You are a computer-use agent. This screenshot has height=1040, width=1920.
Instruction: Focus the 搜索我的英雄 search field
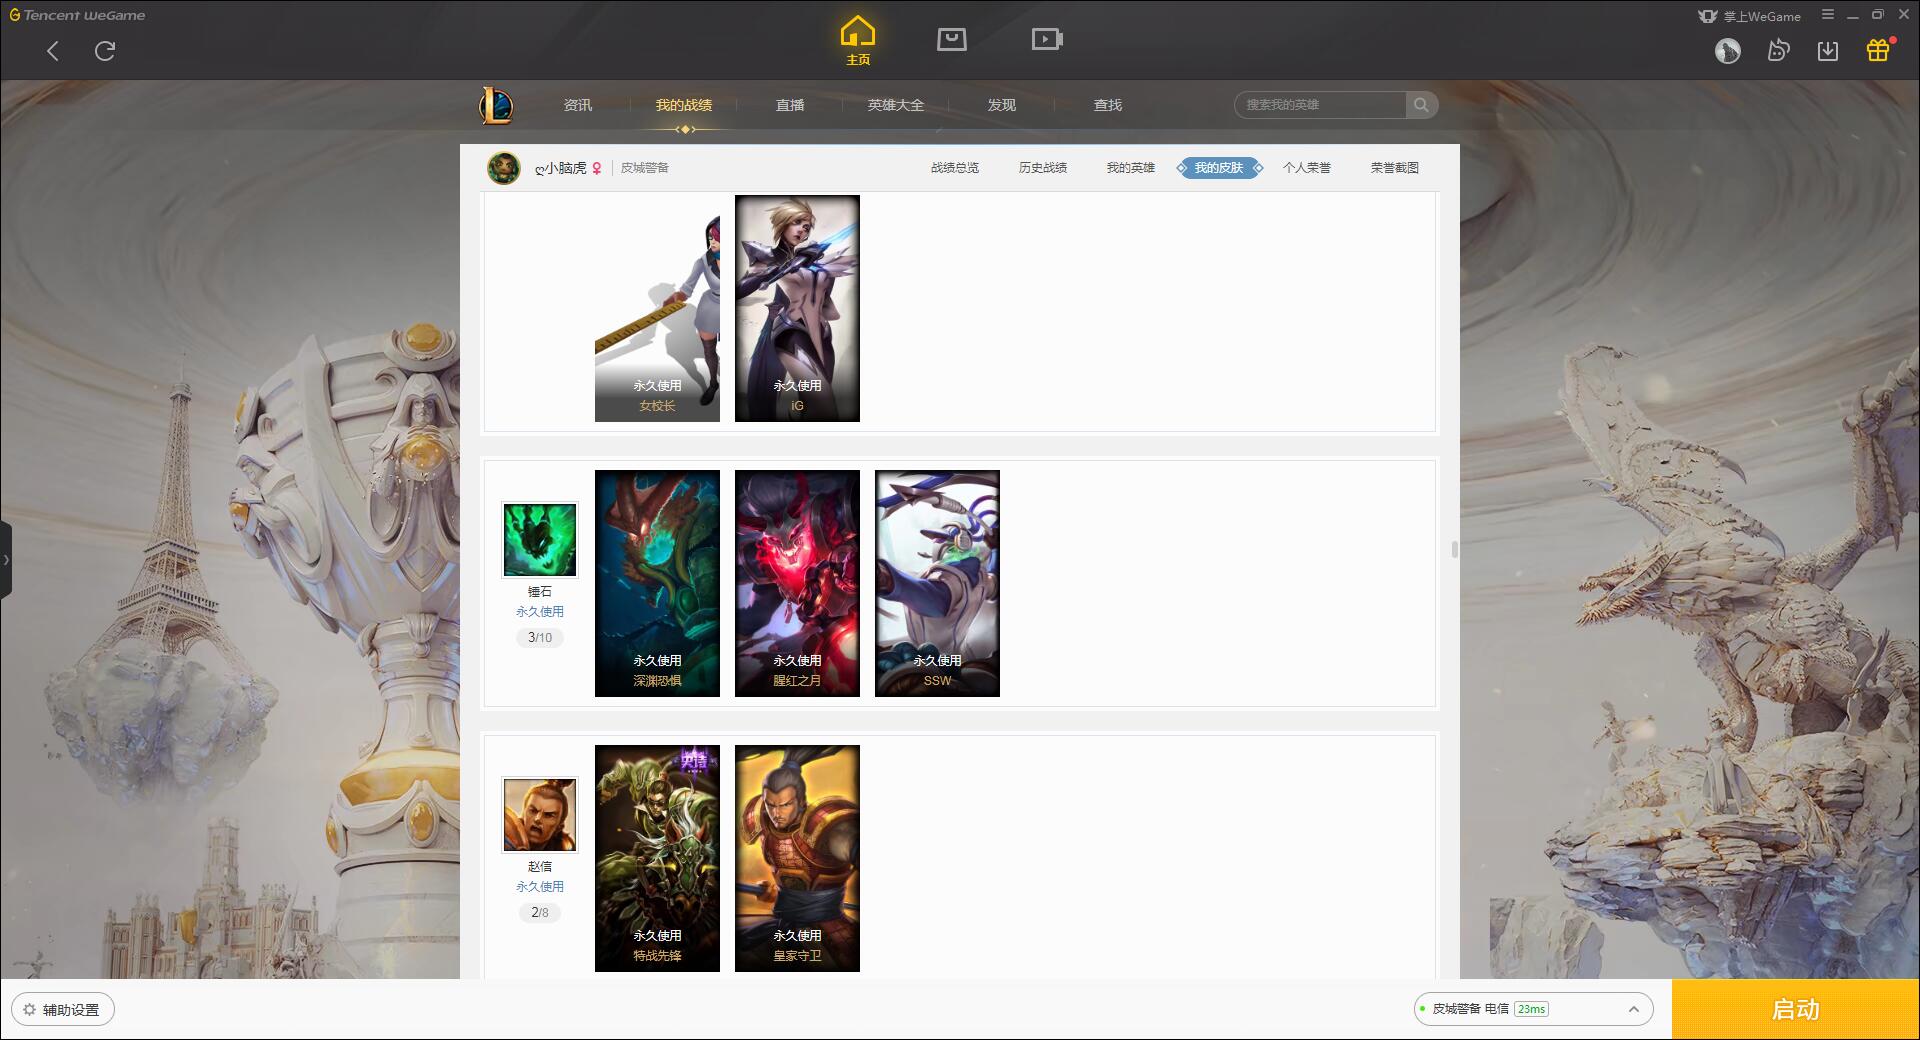[x=1321, y=105]
